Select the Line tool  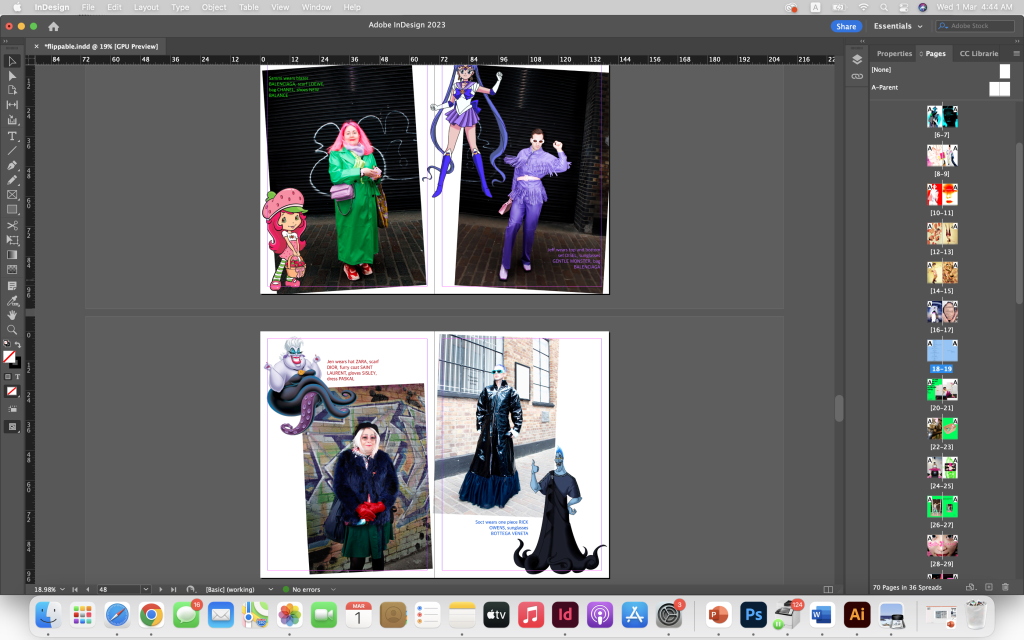[12, 150]
